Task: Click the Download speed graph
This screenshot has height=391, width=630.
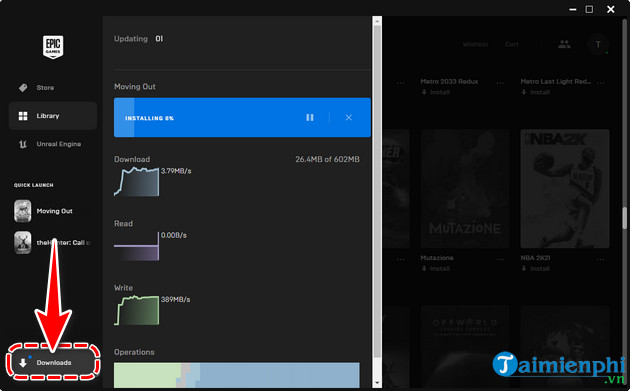Action: point(137,182)
